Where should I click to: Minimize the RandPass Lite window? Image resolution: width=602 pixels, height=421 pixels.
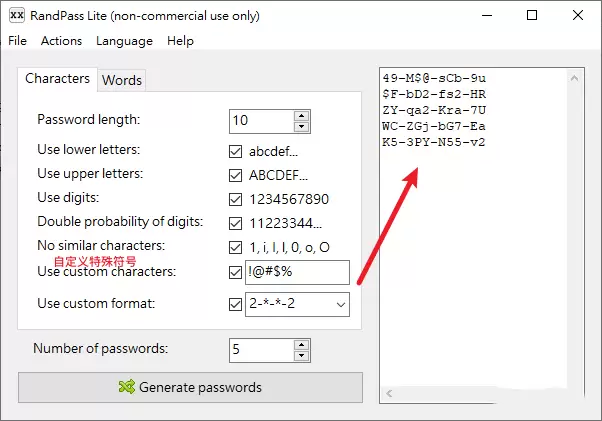click(x=487, y=15)
